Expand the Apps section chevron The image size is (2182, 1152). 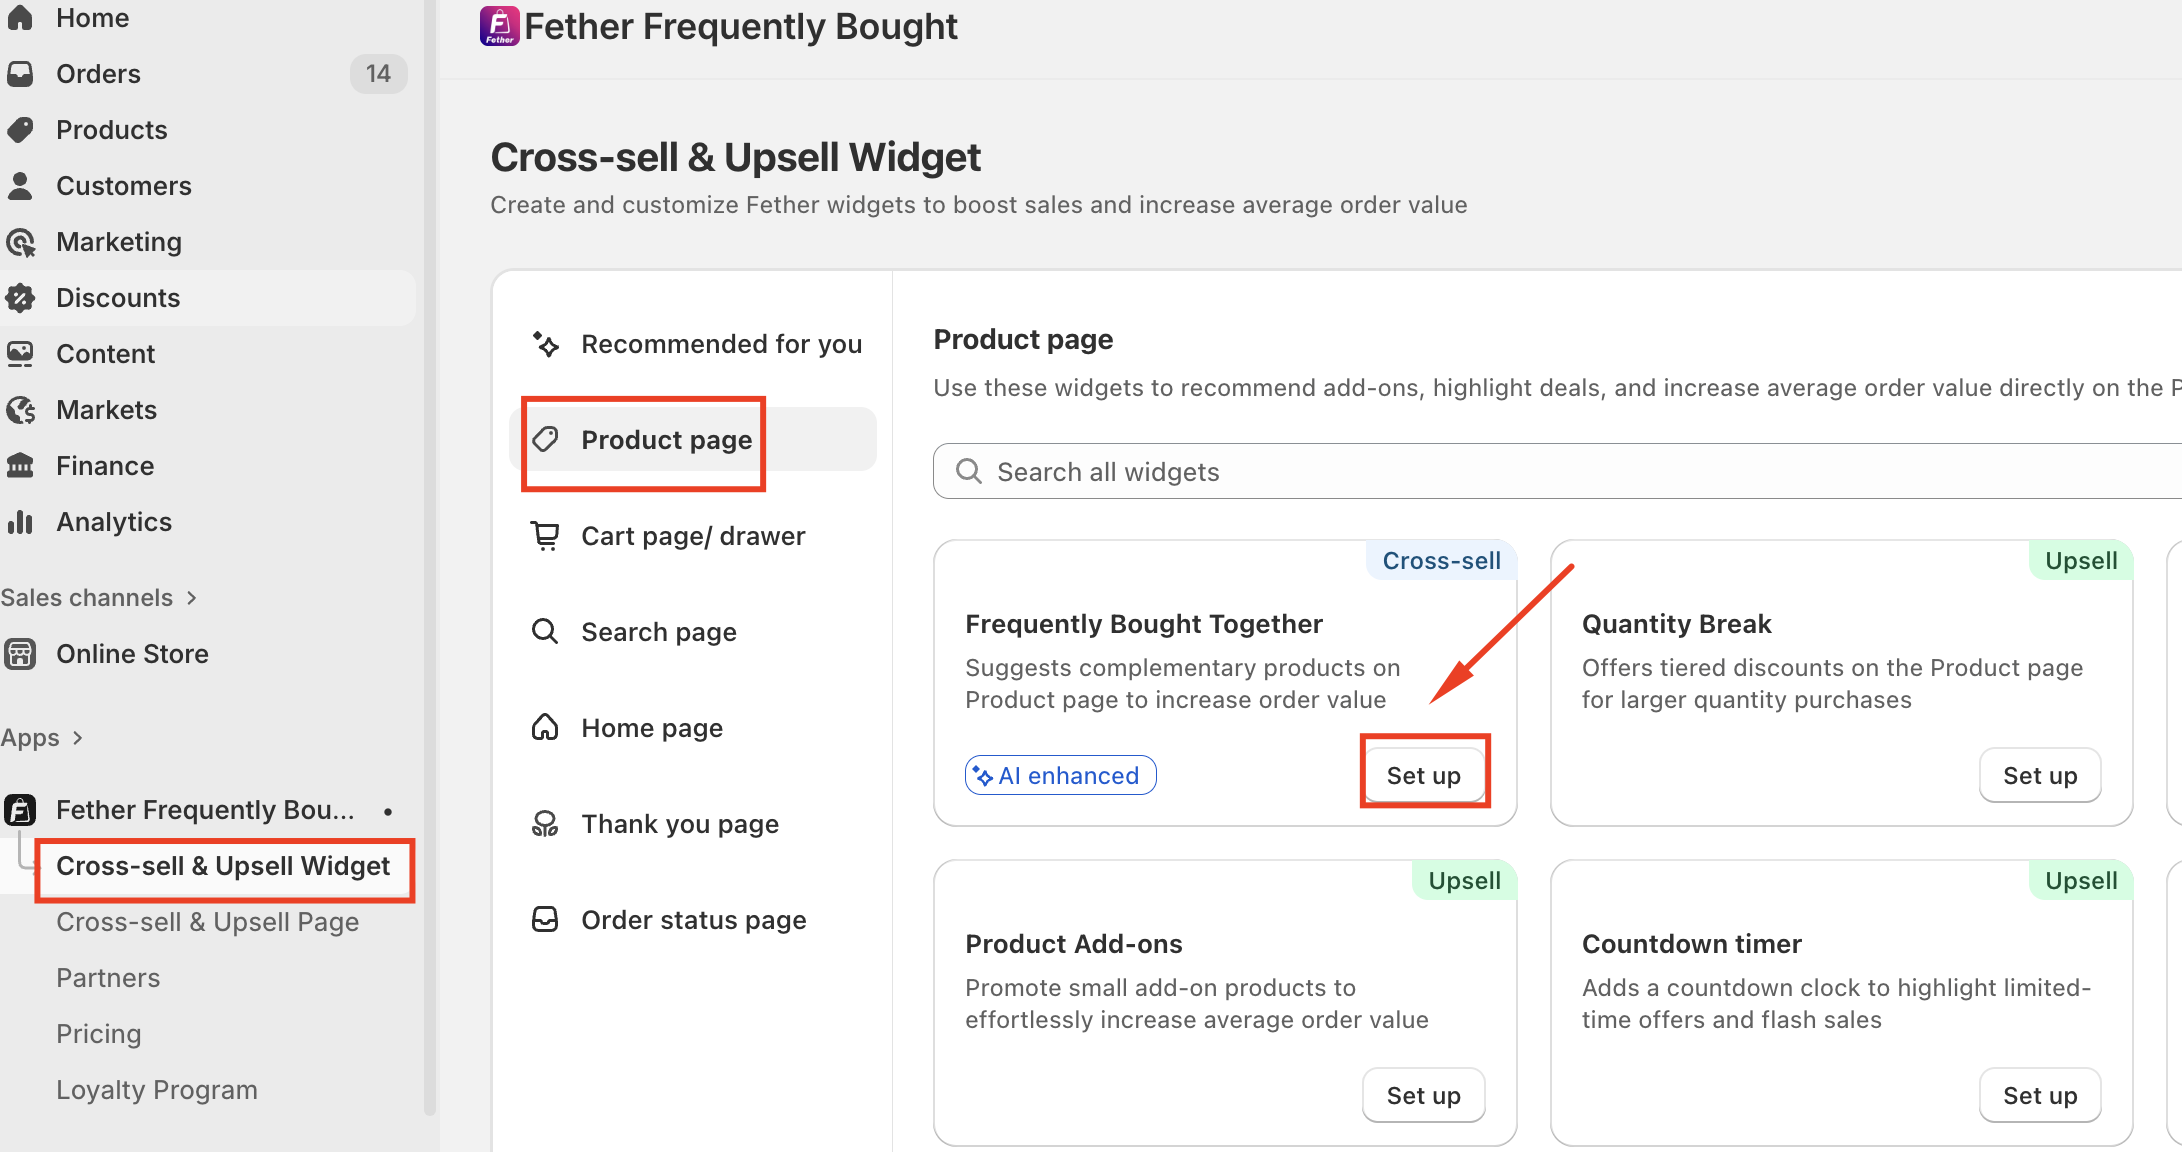click(77, 738)
